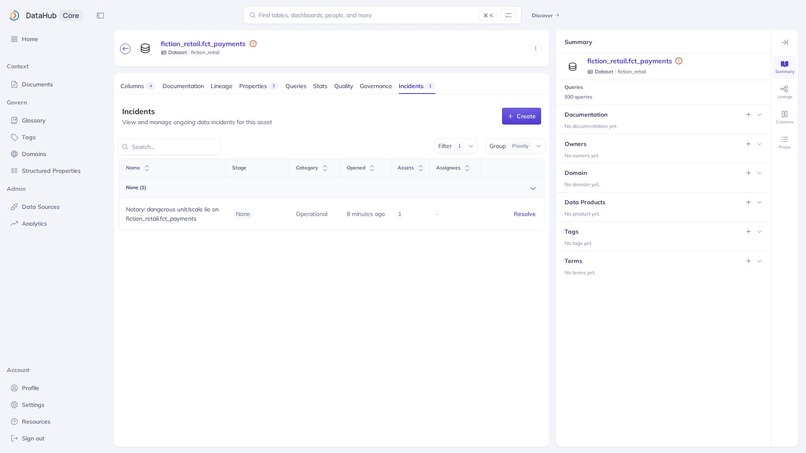The image size is (806, 453).
Task: Expand the Domain section chevron
Action: [x=759, y=173]
